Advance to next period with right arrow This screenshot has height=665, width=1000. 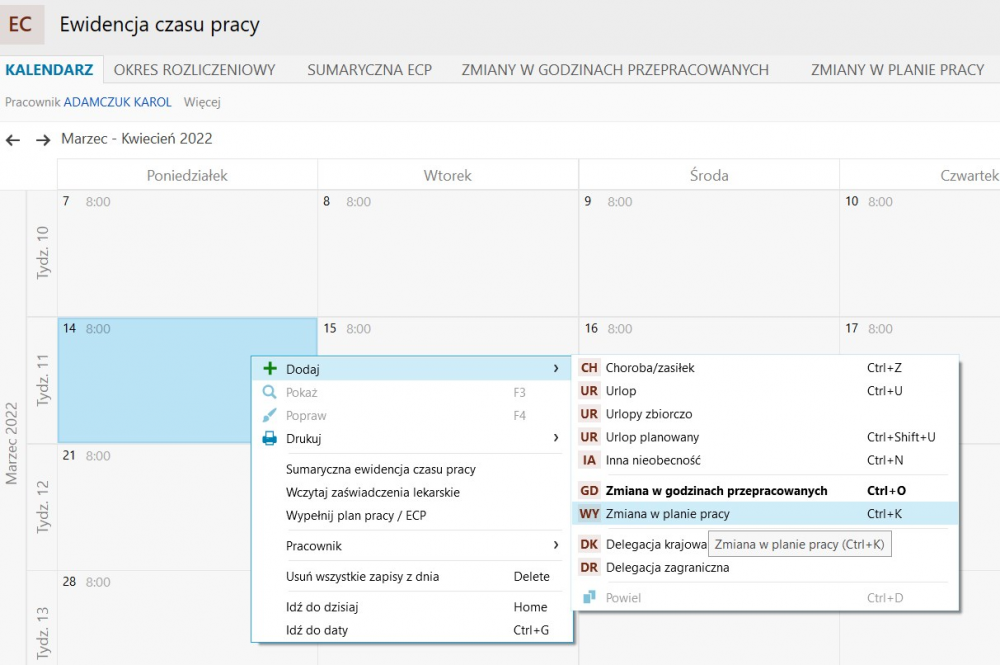43,140
